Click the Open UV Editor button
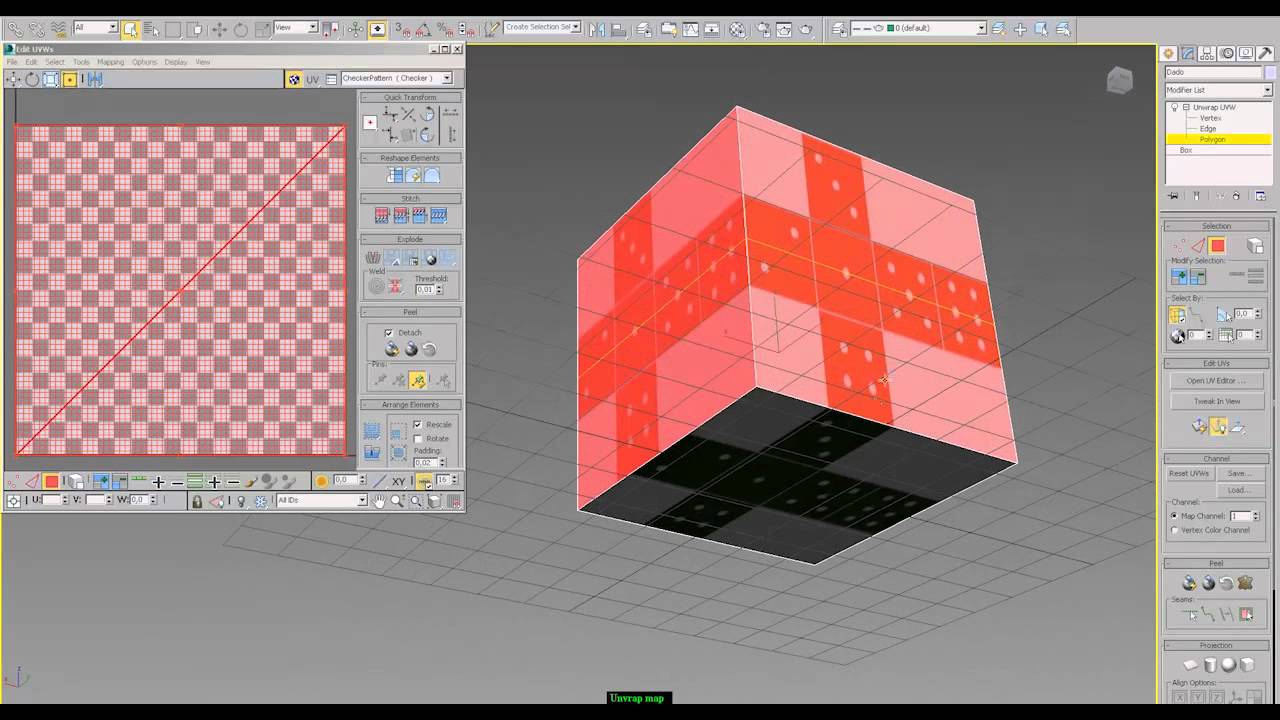 tap(1216, 381)
